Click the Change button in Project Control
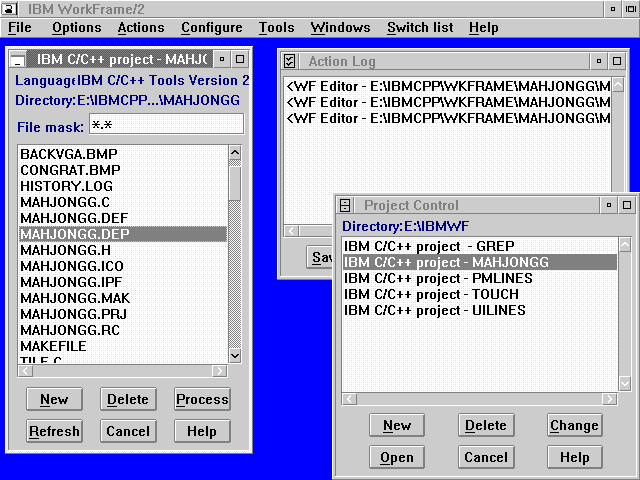This screenshot has height=480, width=640. coord(574,425)
